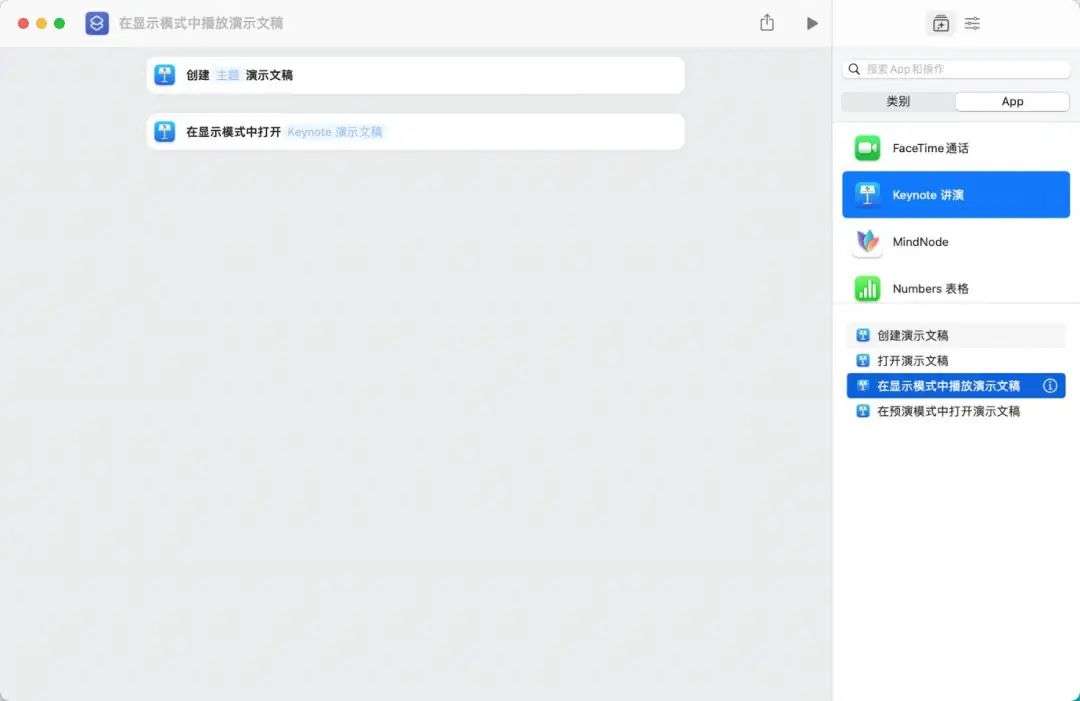Select FaceTime 通话 in app list
This screenshot has width=1080, height=701.
pos(956,148)
